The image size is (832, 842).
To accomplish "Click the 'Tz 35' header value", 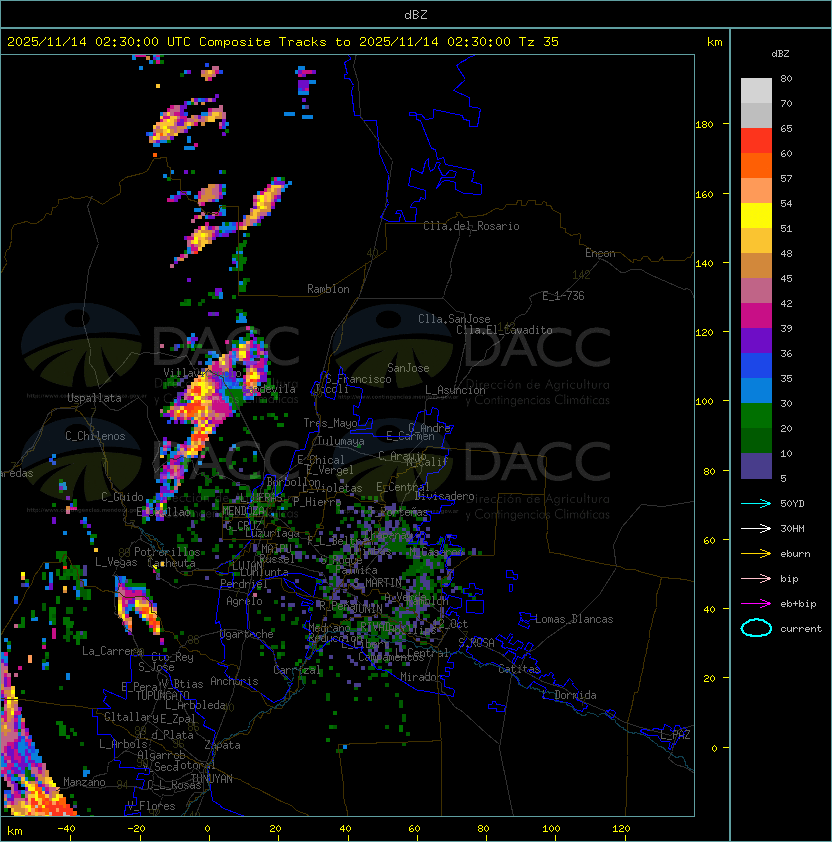I will pos(539,41).
